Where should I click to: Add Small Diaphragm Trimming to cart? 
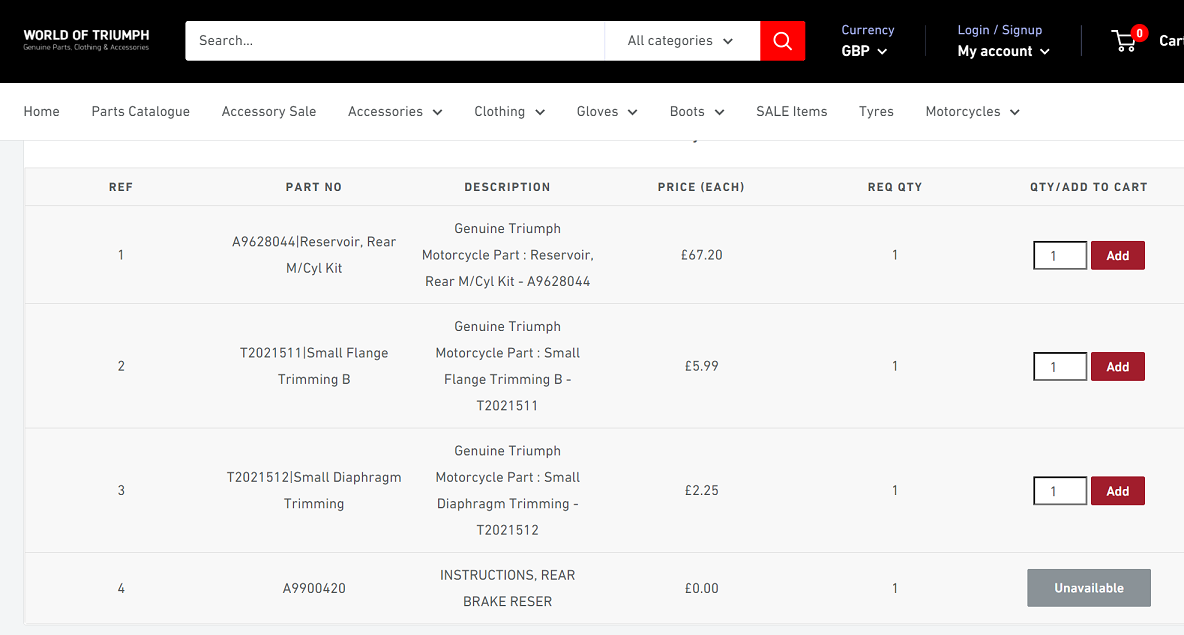1117,491
